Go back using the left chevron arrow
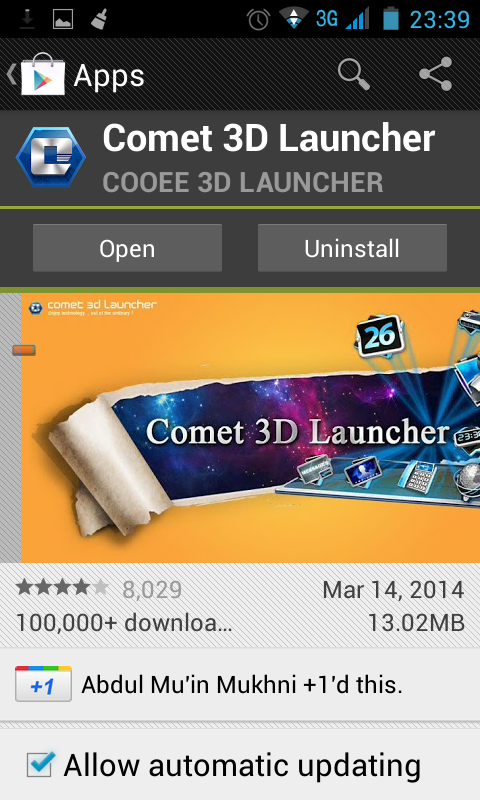 [11, 74]
